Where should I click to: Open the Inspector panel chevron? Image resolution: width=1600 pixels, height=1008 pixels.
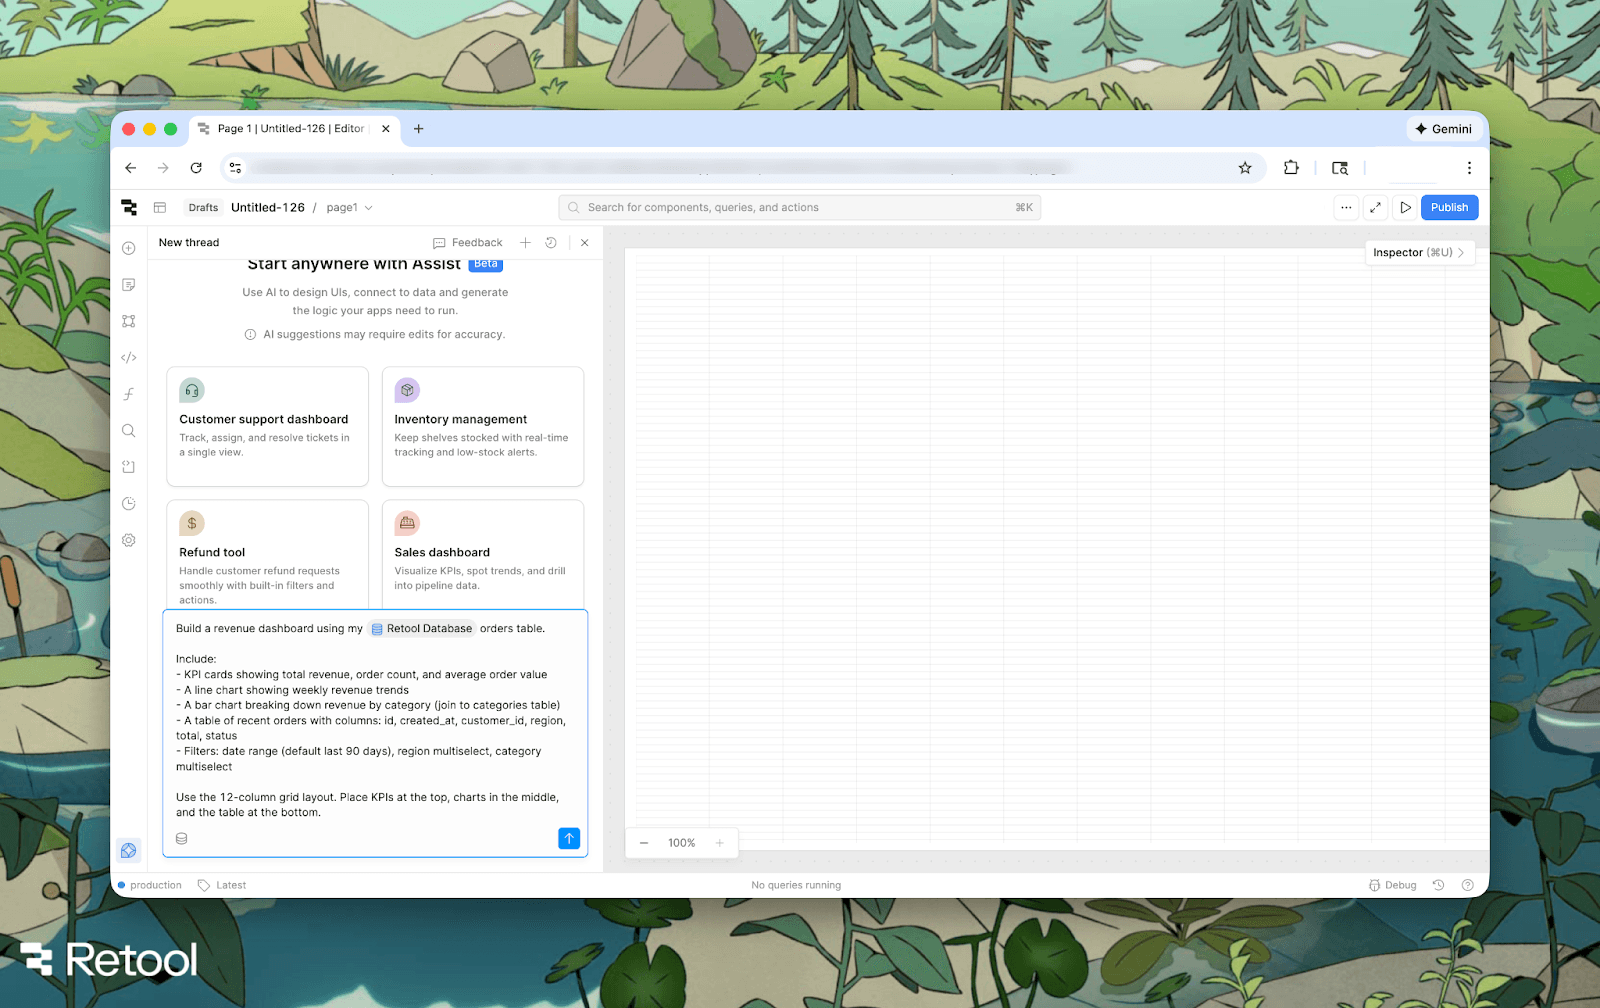pyautogui.click(x=1462, y=252)
